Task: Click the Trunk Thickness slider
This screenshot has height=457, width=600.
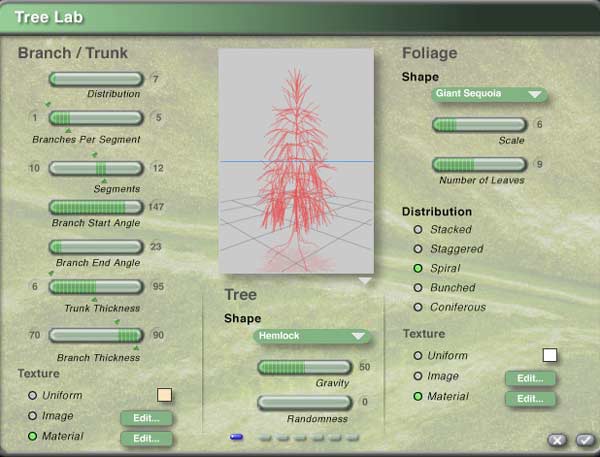Action: click(x=96, y=287)
